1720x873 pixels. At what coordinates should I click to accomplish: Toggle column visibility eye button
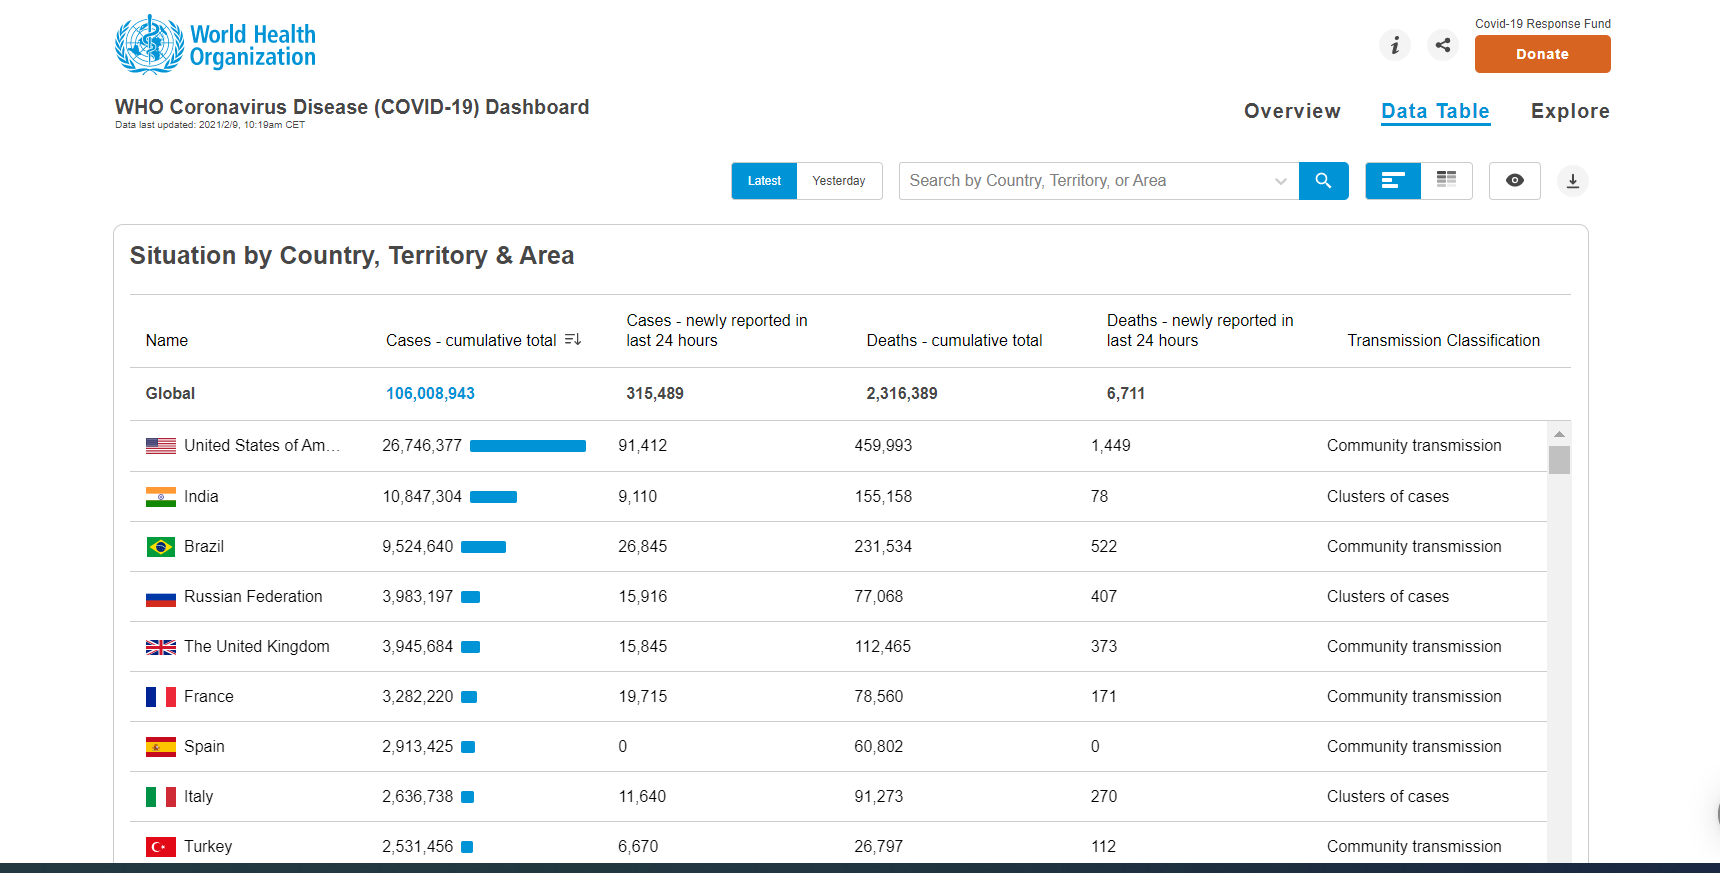coord(1515,181)
